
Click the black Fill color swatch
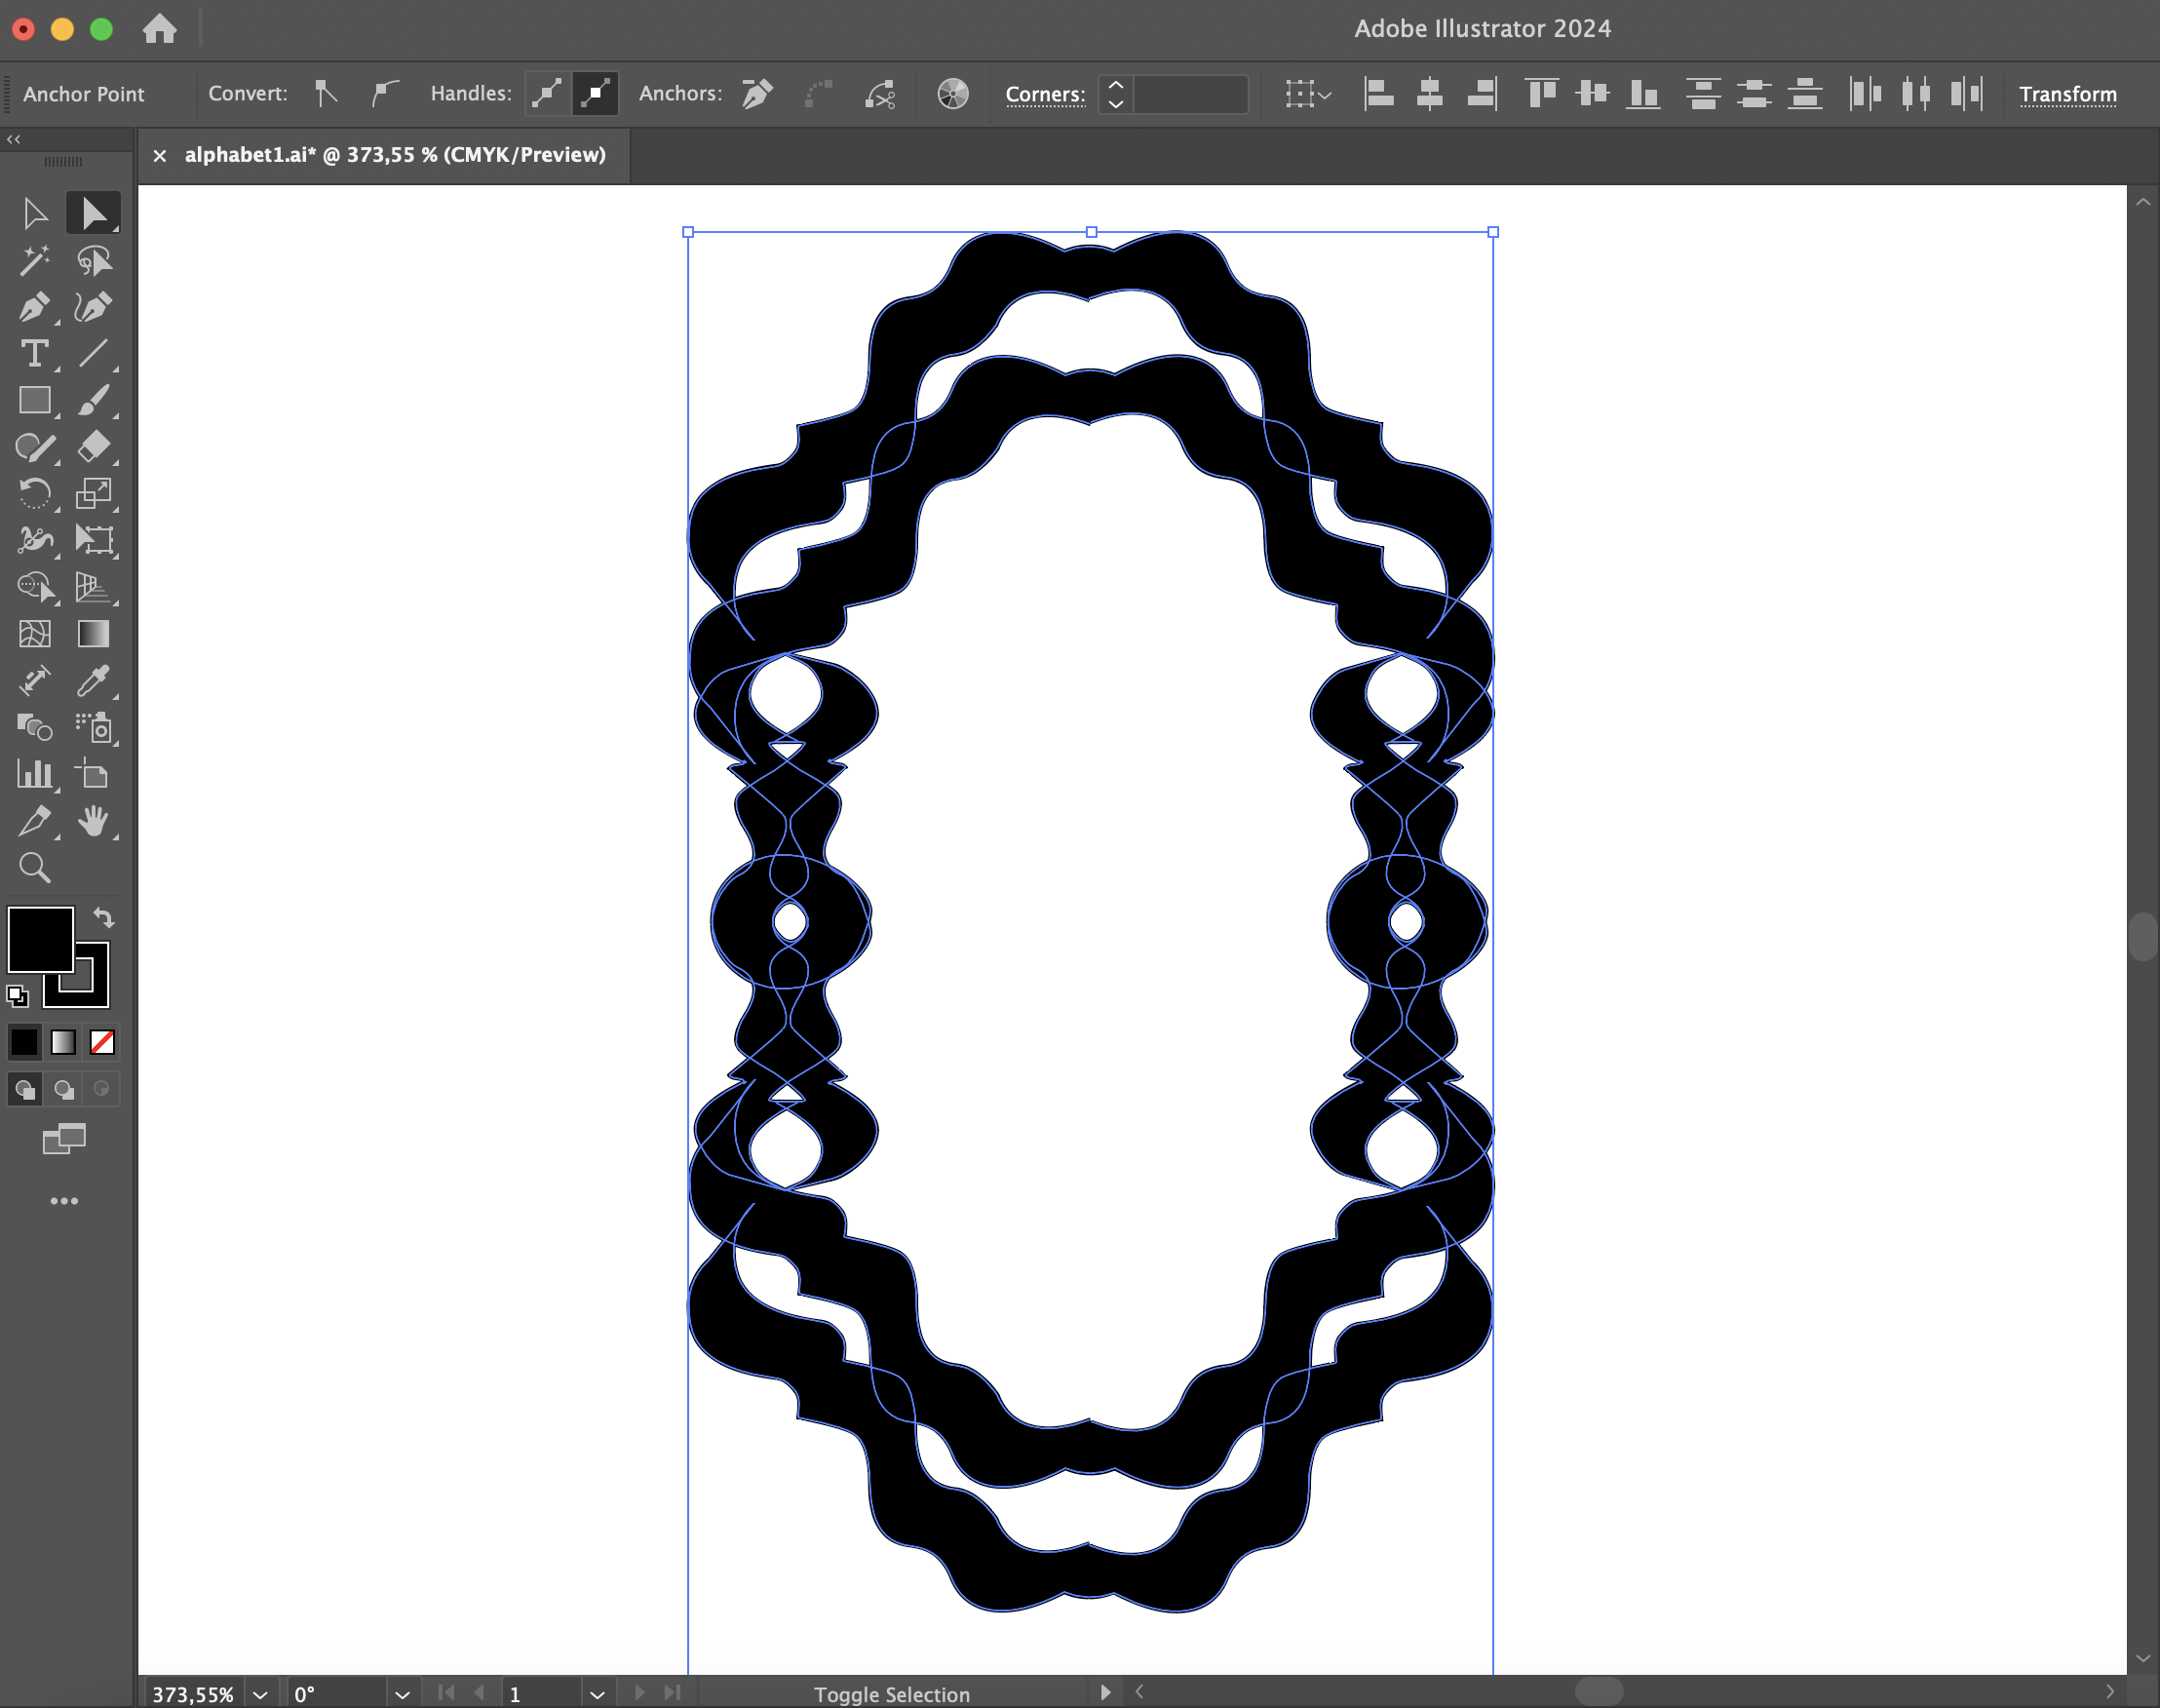(40, 939)
